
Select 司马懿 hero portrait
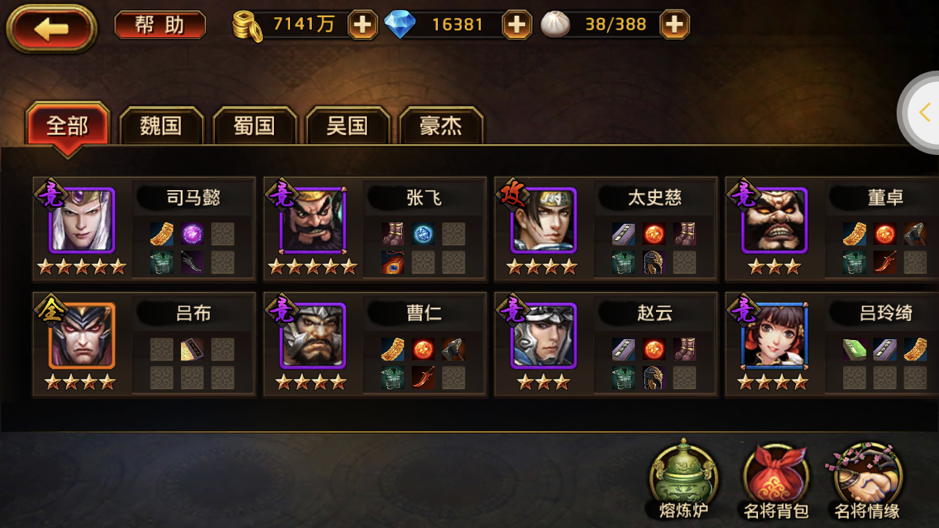point(81,220)
